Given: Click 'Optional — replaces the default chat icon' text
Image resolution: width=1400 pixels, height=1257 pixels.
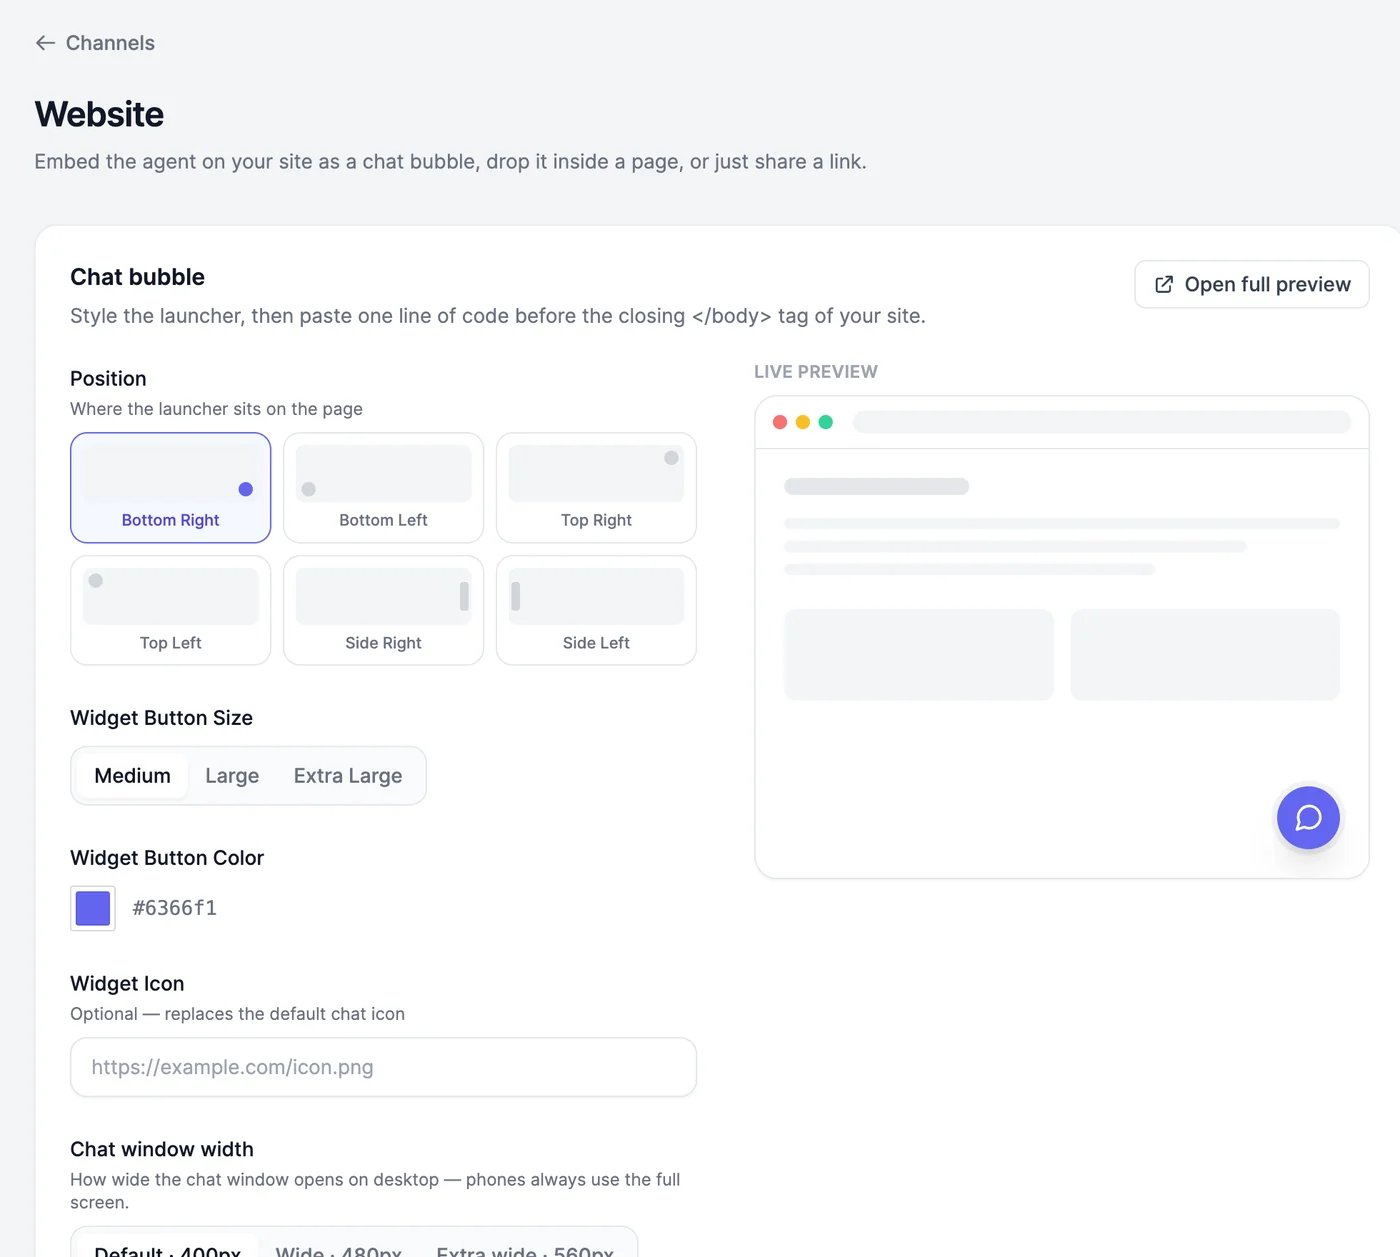Looking at the screenshot, I should (237, 1014).
